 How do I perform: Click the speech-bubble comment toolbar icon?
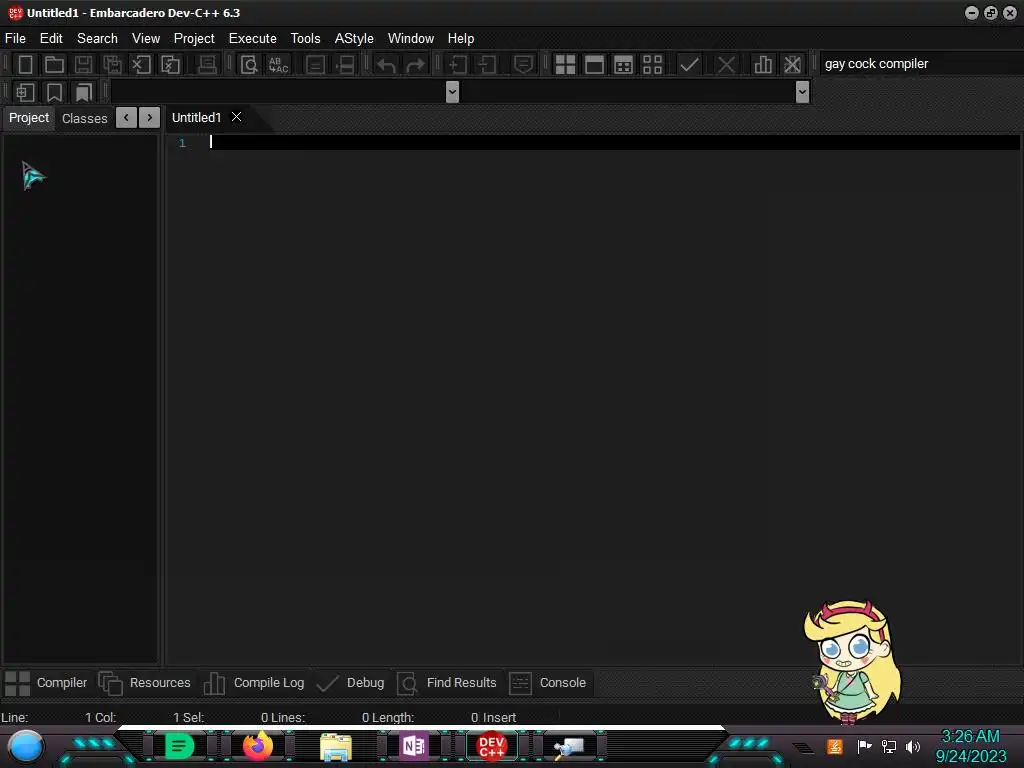523,65
